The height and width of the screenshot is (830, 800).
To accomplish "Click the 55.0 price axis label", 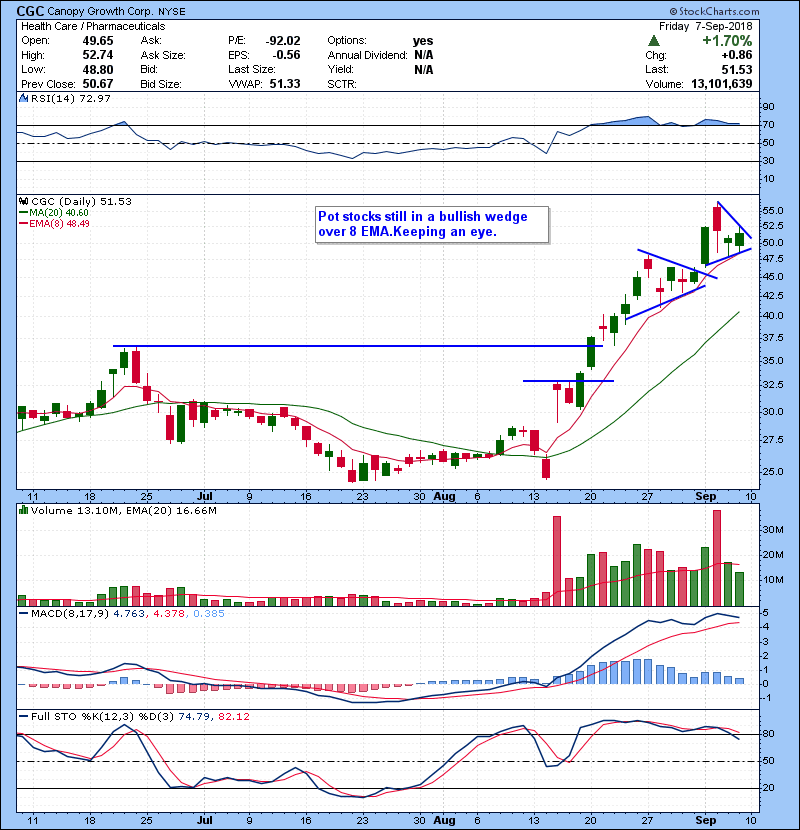I will [772, 211].
